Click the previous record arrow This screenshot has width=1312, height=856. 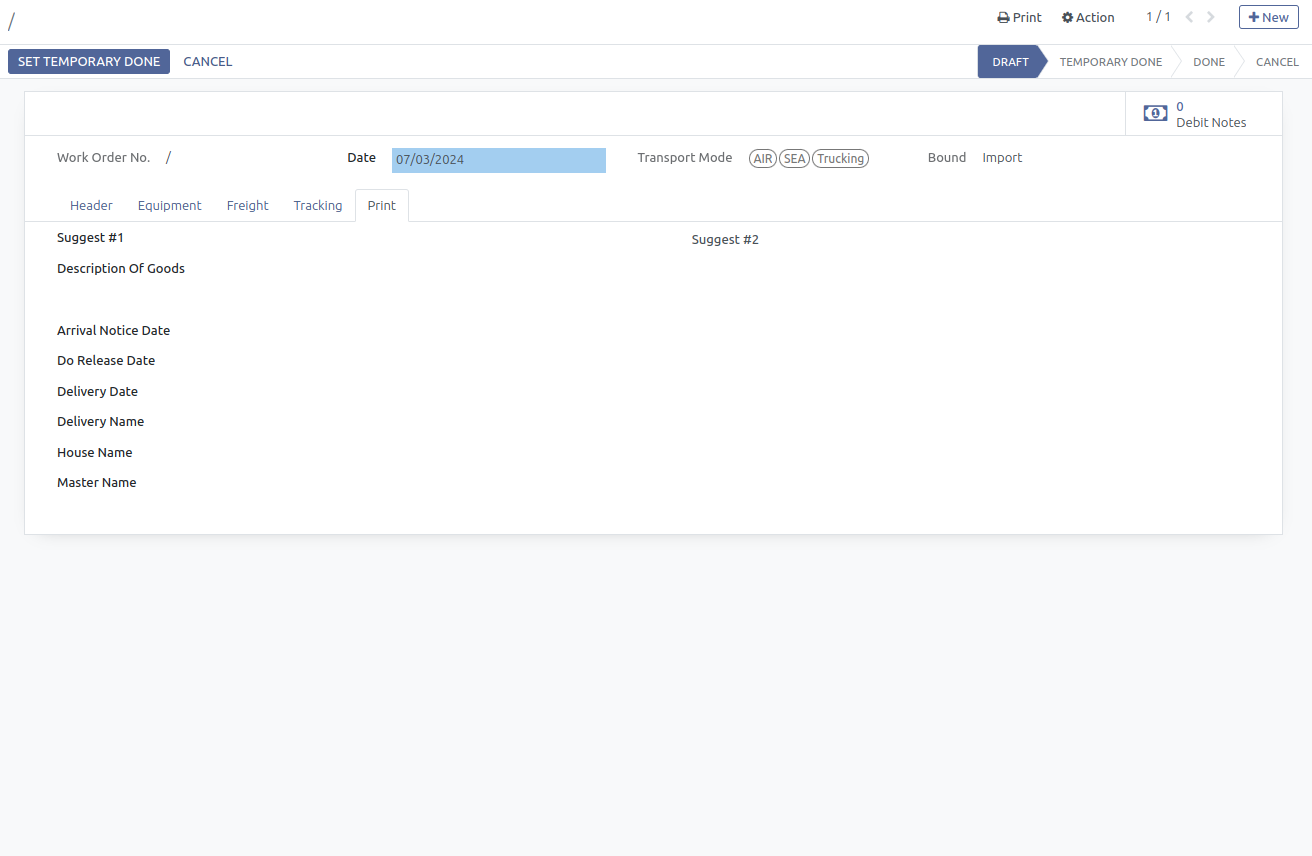1189,17
